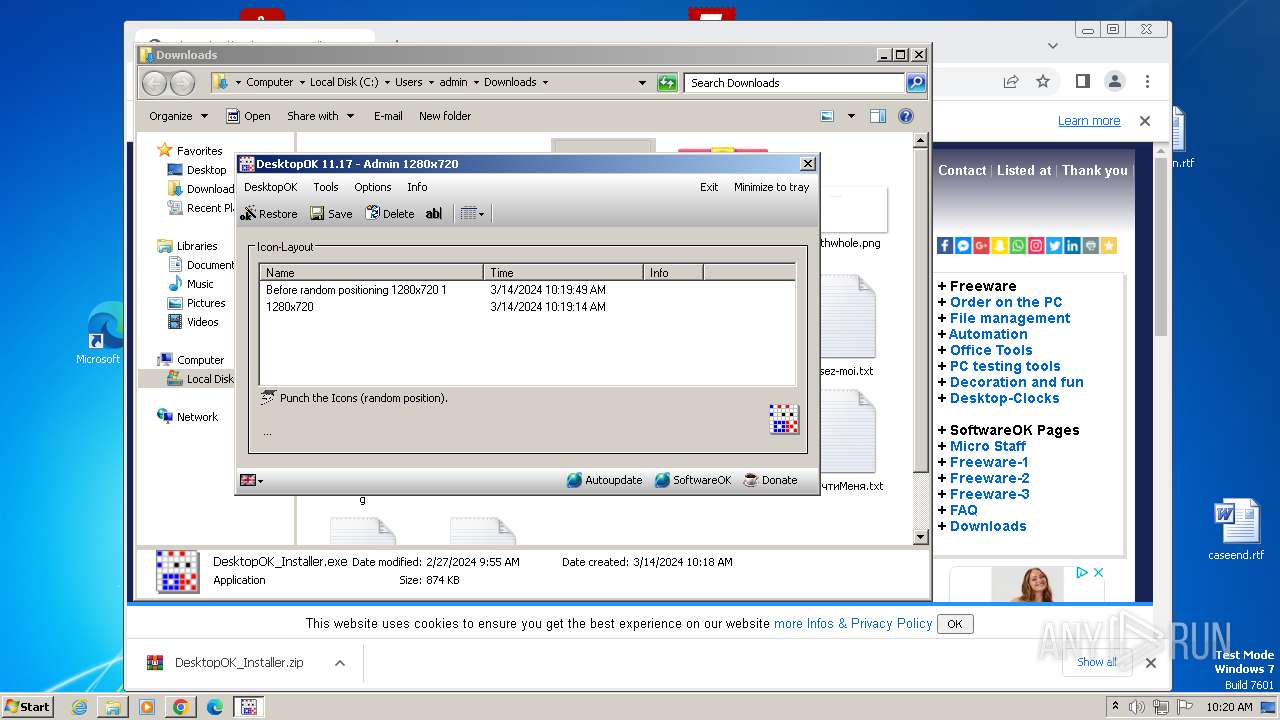Click Show all downloads button
This screenshot has height=720, width=1280.
(x=1097, y=662)
